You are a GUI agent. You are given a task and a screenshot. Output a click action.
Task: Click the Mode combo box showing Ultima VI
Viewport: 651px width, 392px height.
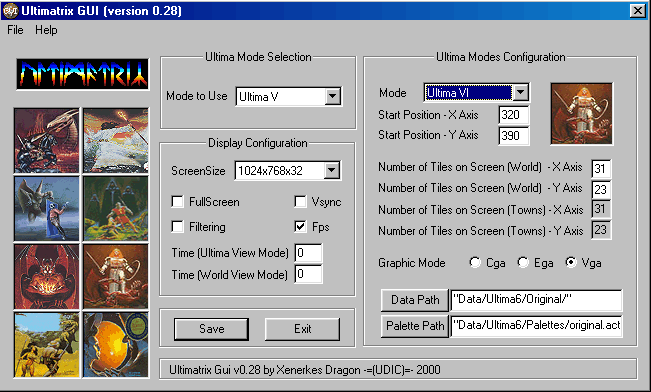point(476,92)
